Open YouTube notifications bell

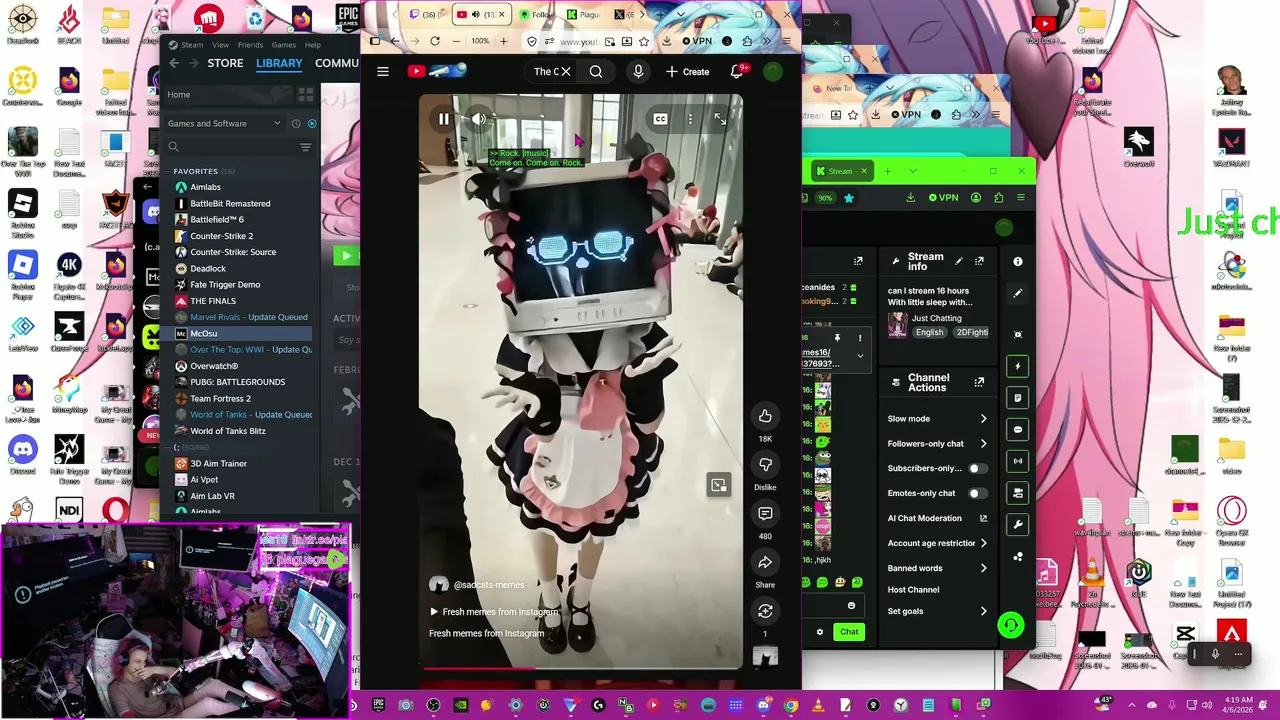(737, 71)
